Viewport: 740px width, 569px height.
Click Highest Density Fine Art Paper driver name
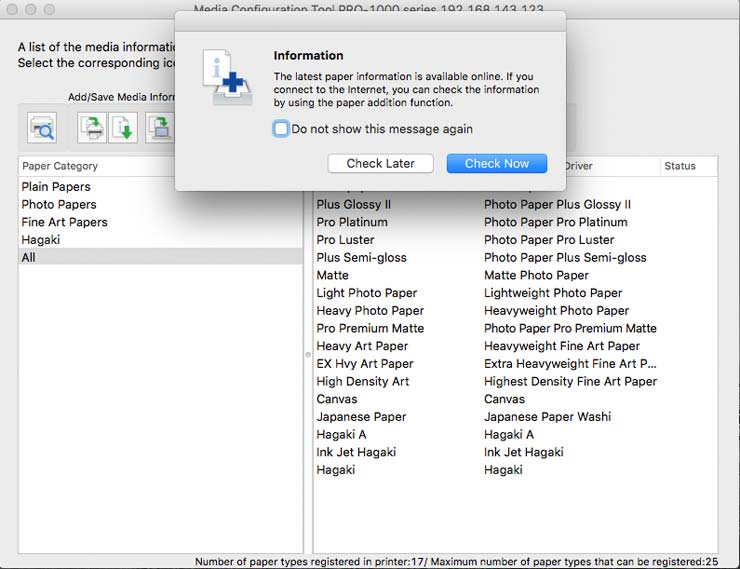click(x=571, y=381)
